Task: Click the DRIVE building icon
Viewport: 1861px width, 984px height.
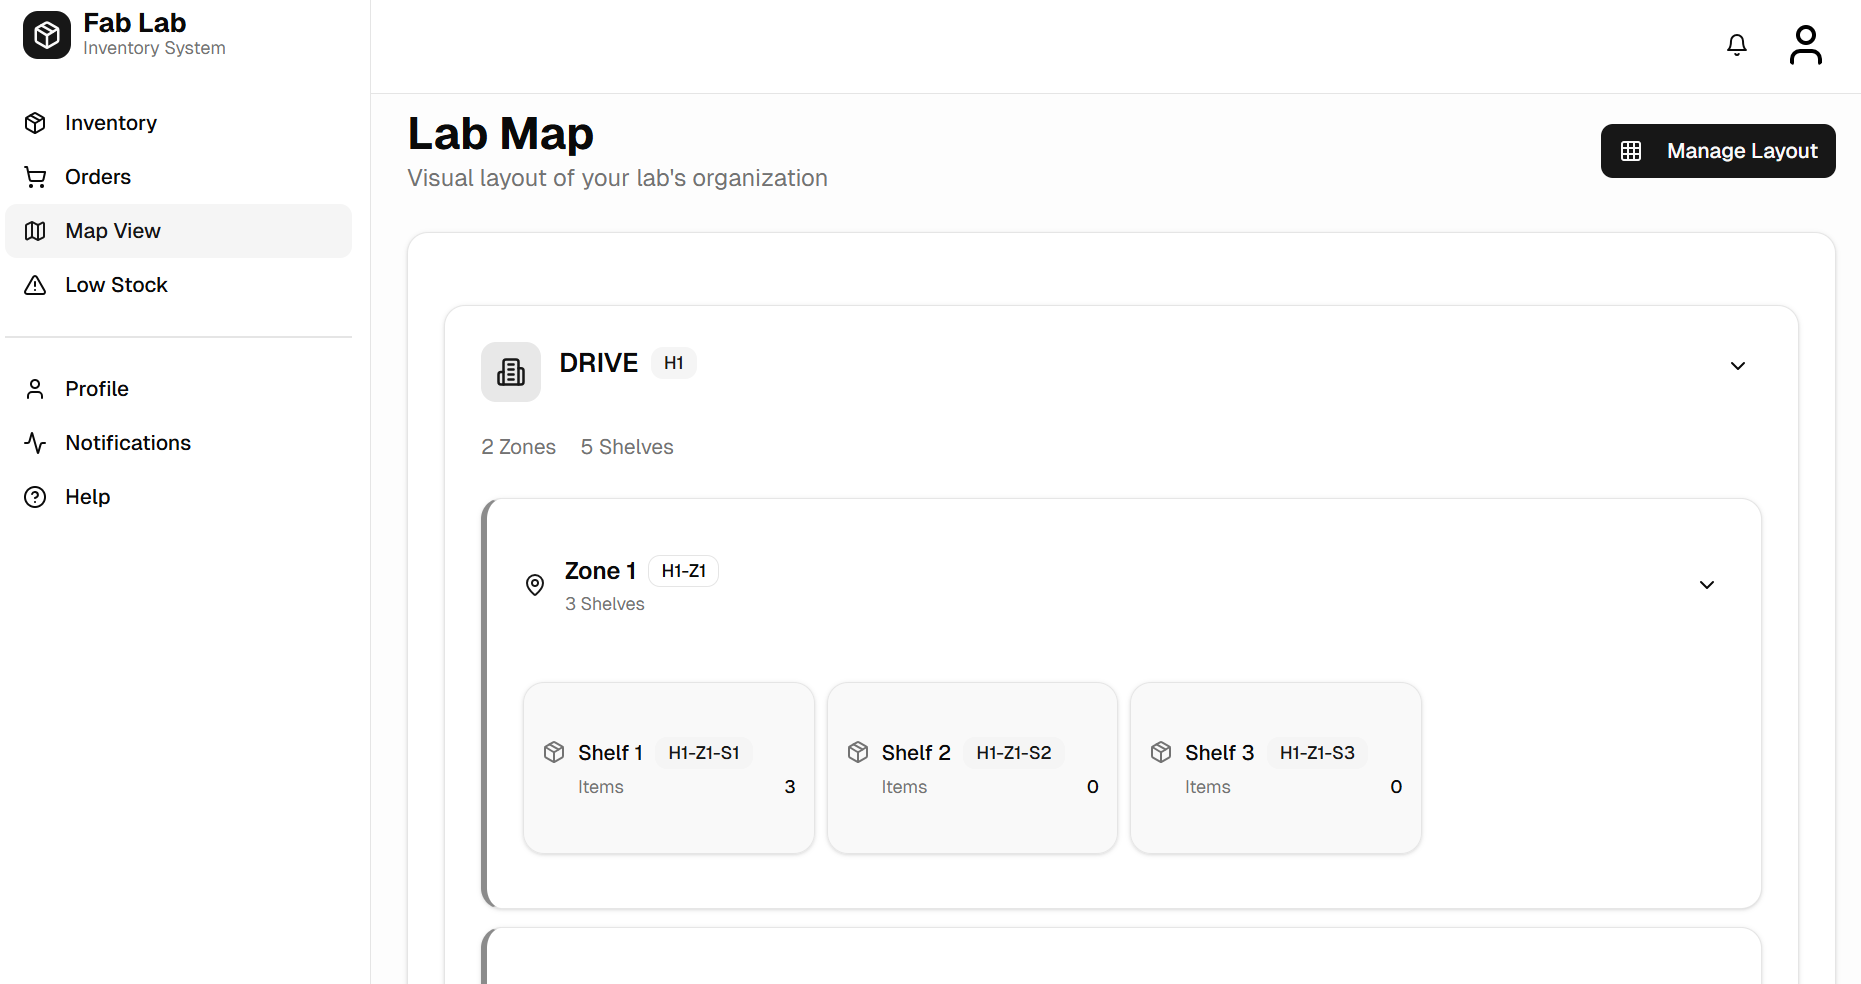Action: point(511,372)
